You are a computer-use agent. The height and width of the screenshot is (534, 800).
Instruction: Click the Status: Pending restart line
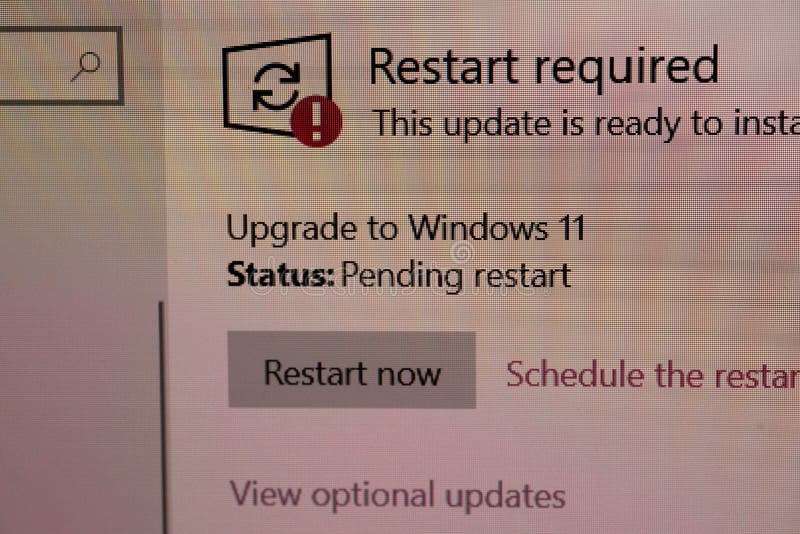(x=398, y=276)
